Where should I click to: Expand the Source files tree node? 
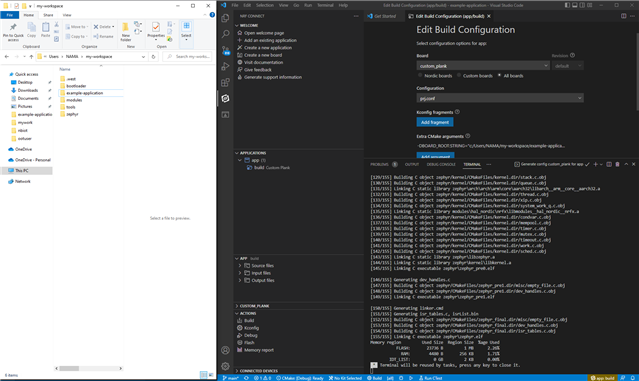(x=240, y=266)
